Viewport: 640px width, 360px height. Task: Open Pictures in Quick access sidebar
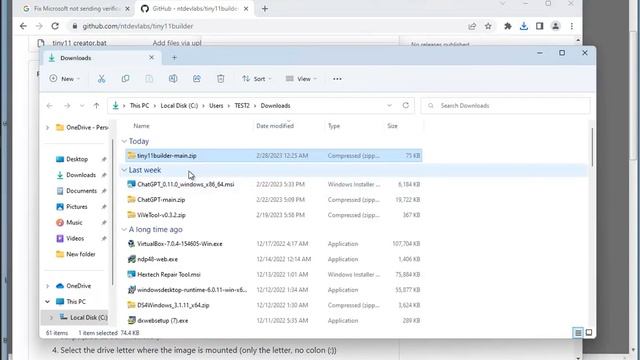tap(77, 207)
